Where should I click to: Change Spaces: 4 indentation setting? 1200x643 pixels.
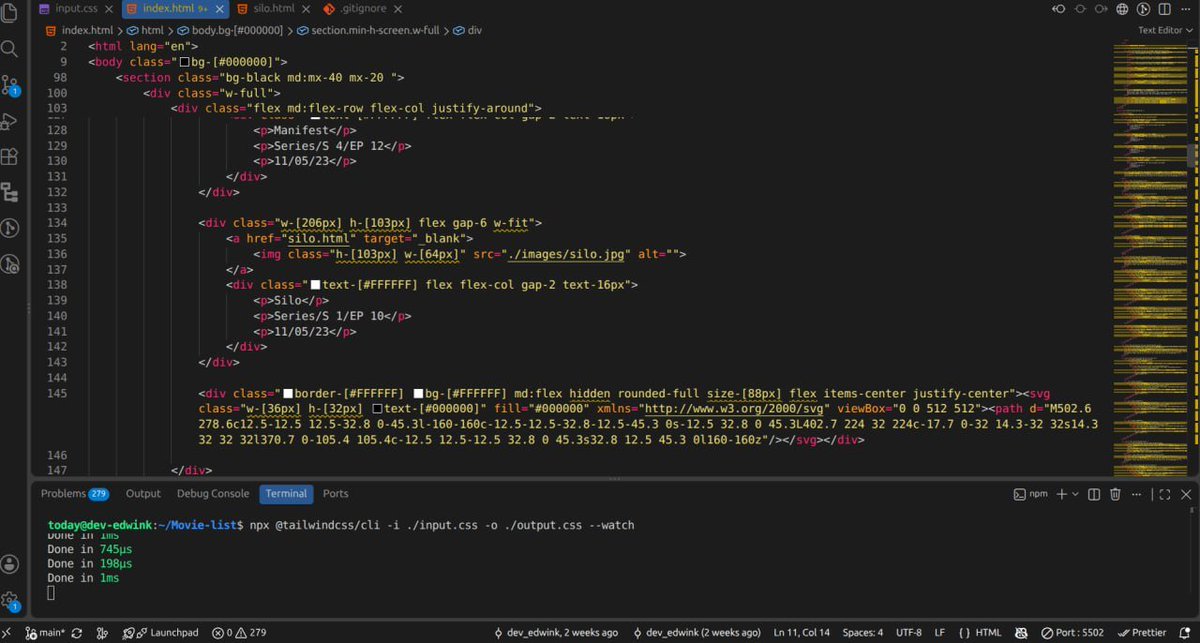[862, 633]
